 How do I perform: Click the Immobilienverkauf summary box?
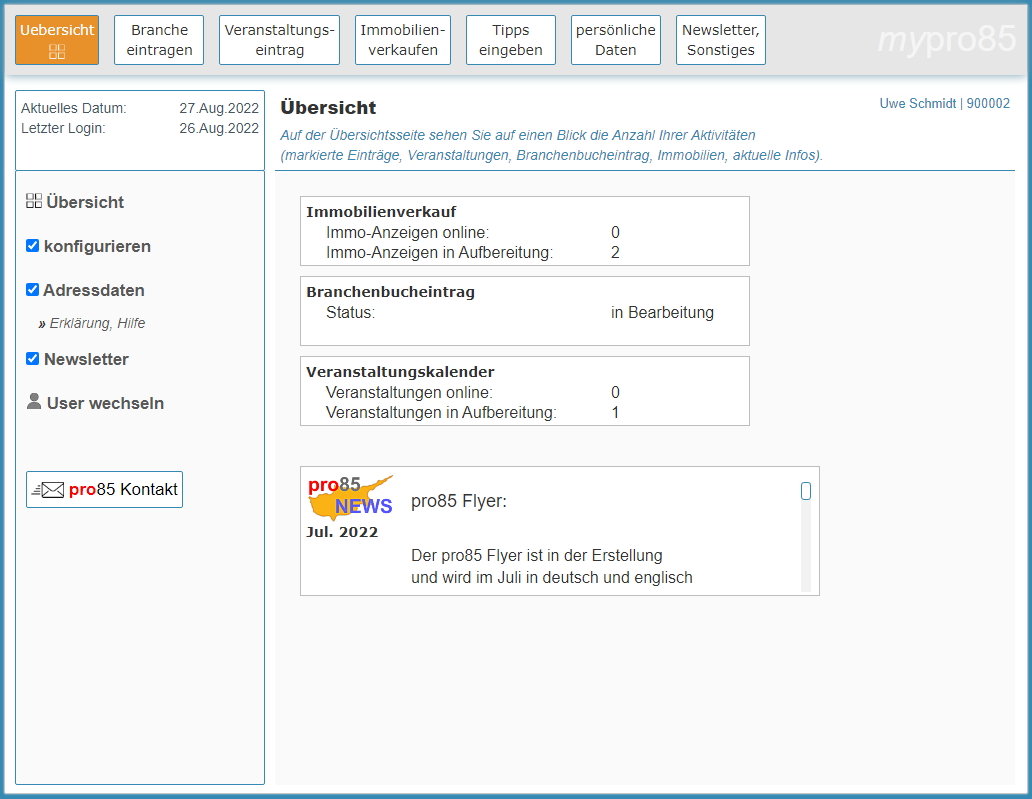tap(524, 231)
